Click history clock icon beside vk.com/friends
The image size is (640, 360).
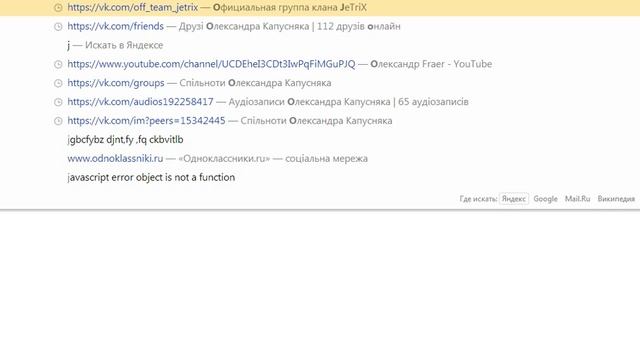pyautogui.click(x=58, y=27)
